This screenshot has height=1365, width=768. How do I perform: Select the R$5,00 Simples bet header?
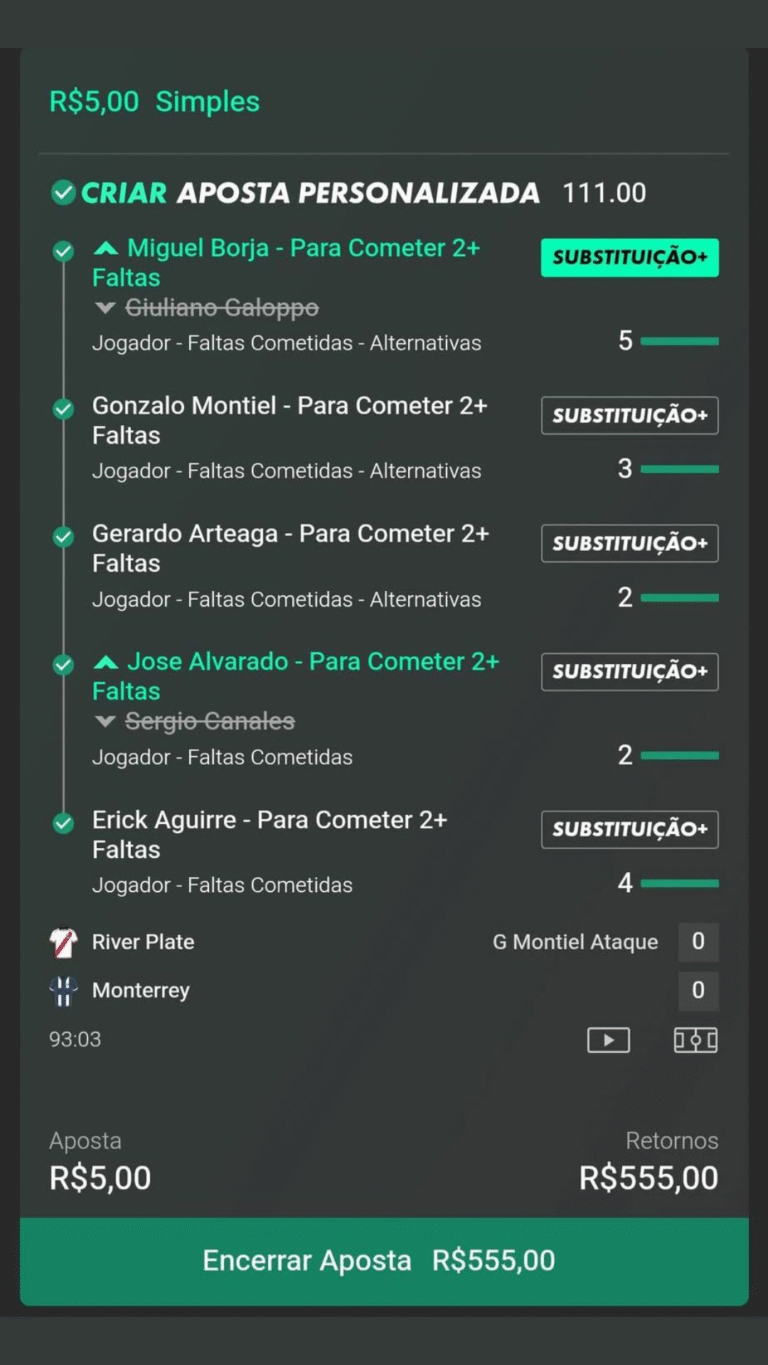[x=154, y=102]
